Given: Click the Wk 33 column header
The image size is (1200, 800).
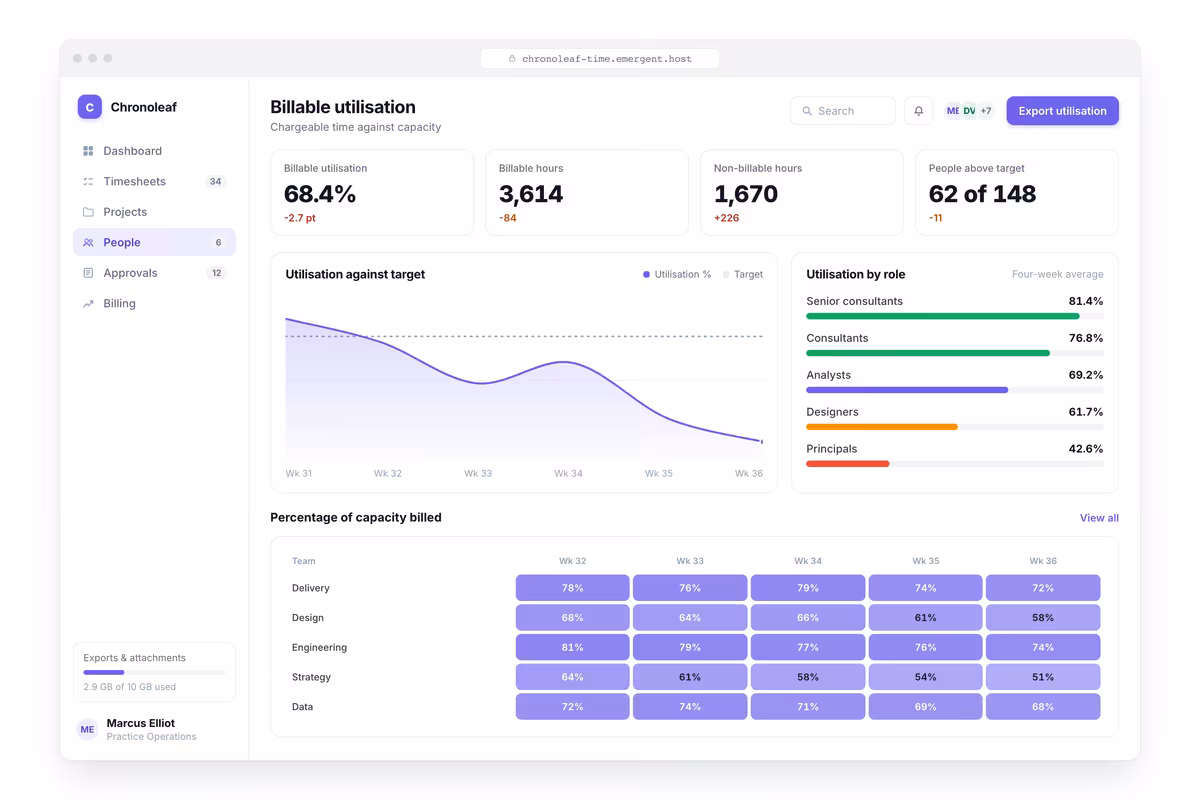Looking at the screenshot, I should pos(690,561).
